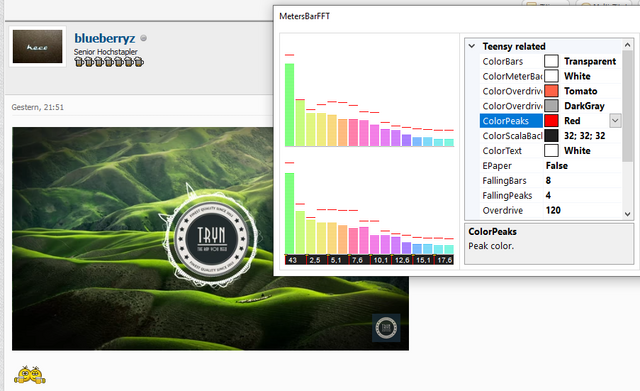The height and width of the screenshot is (391, 640).
Task: Click the Peak color description text
Action: pos(491,246)
